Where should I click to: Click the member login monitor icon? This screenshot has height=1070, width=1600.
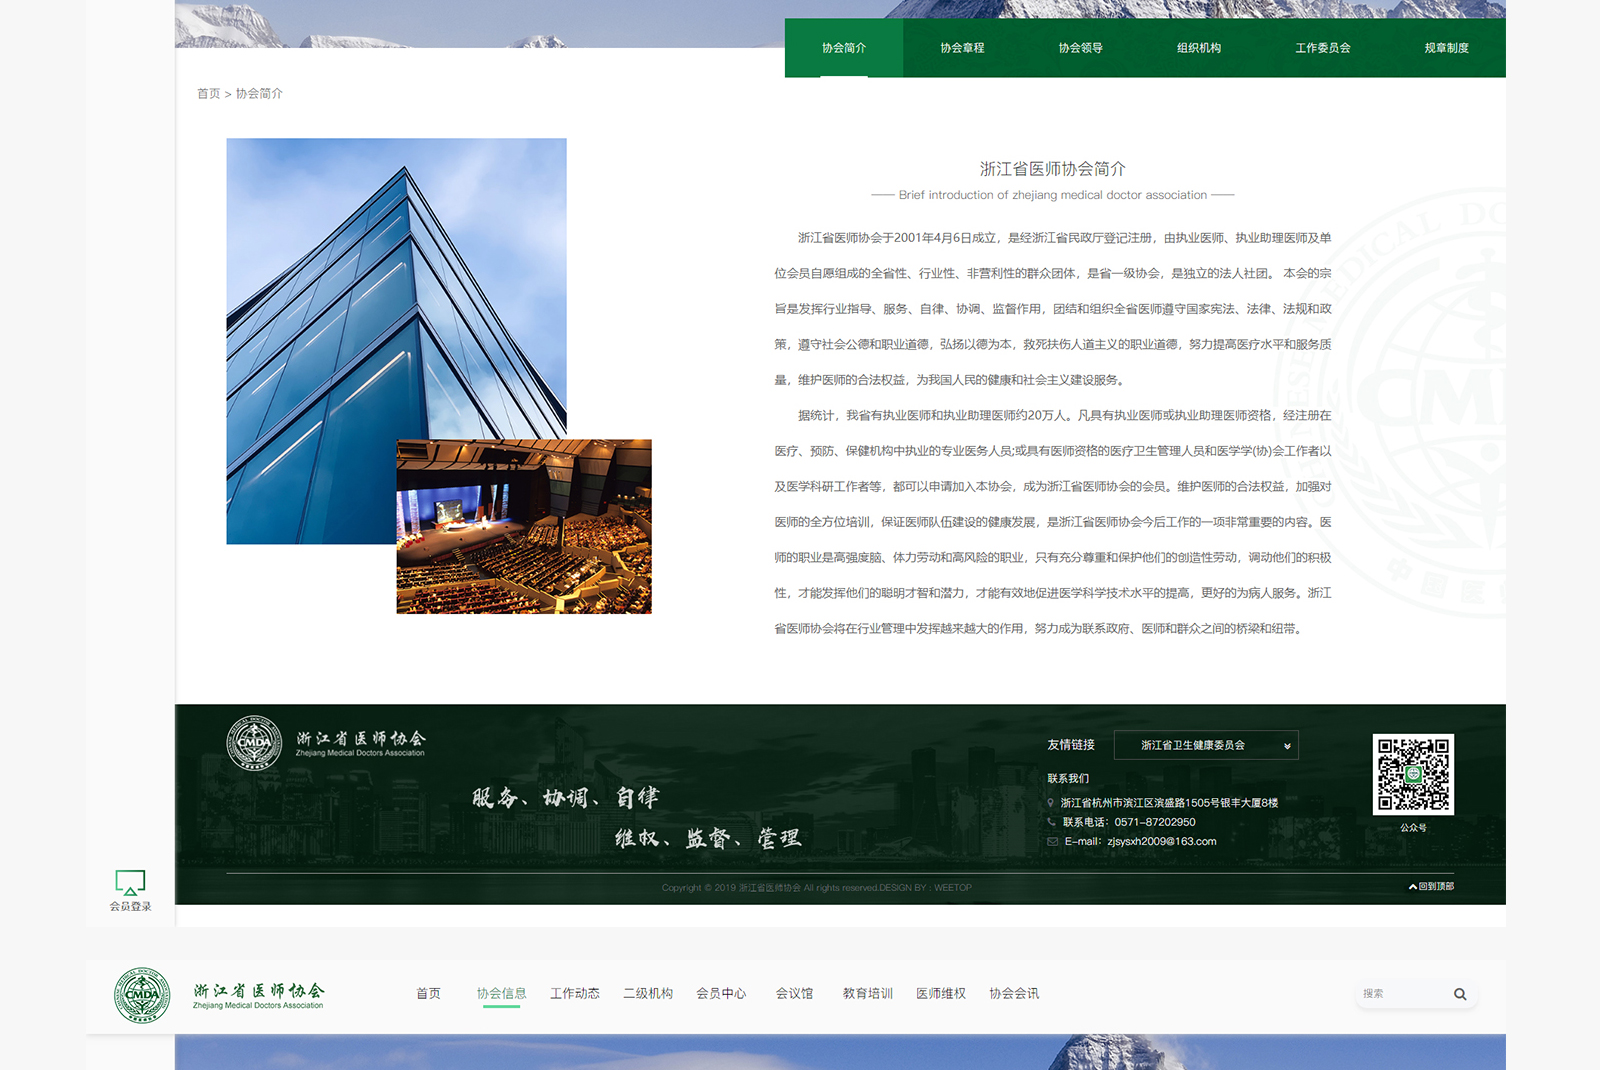(x=130, y=882)
